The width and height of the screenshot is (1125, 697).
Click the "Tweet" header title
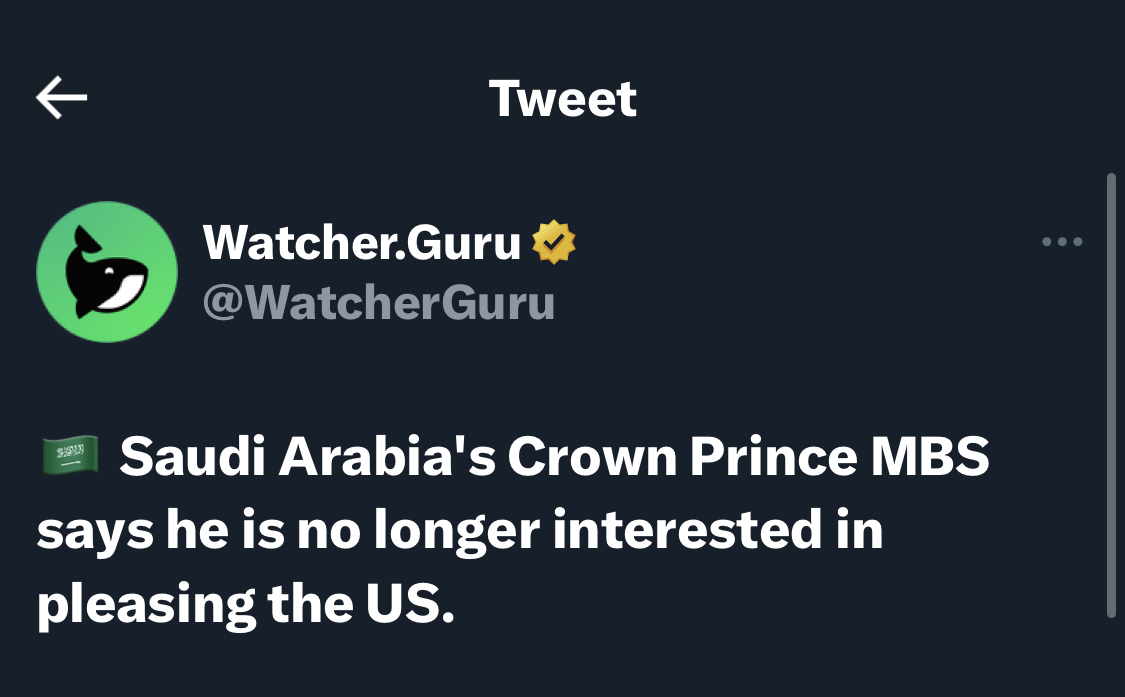point(562,99)
